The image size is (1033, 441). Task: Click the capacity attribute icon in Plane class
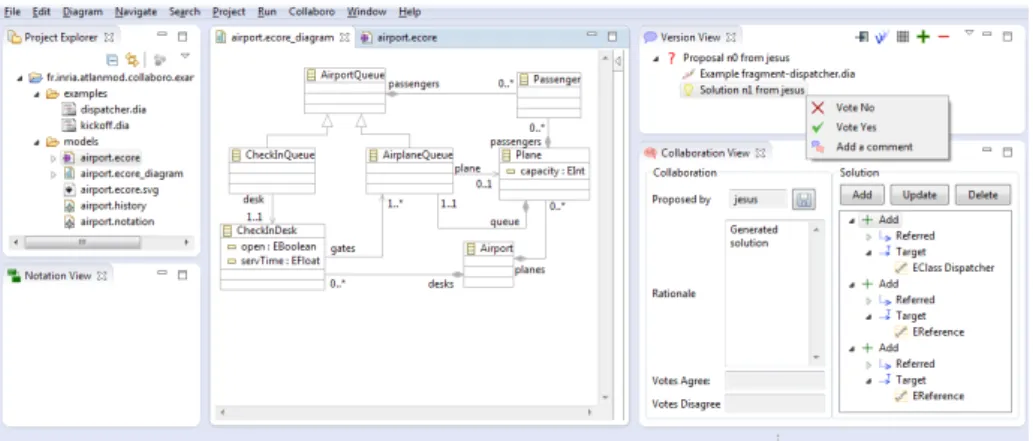point(511,171)
